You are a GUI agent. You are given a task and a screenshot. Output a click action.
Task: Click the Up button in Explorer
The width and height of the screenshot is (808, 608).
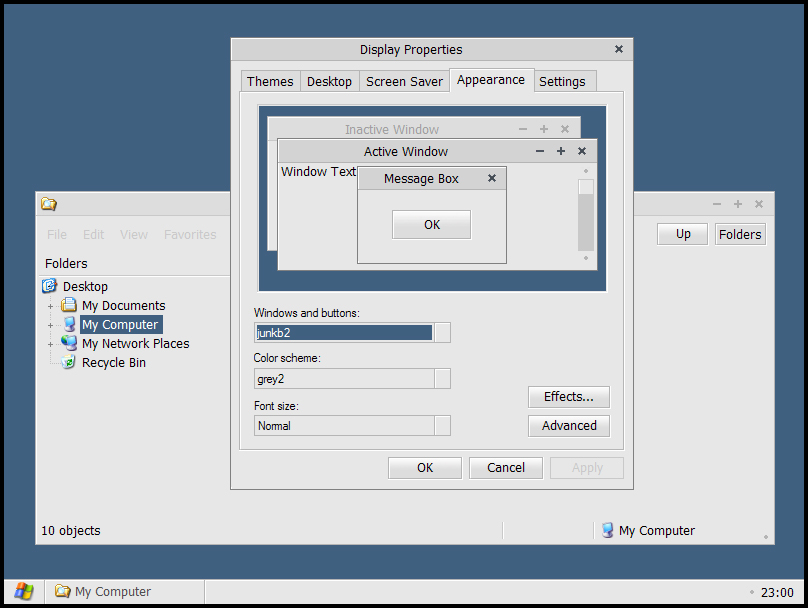[x=683, y=234]
